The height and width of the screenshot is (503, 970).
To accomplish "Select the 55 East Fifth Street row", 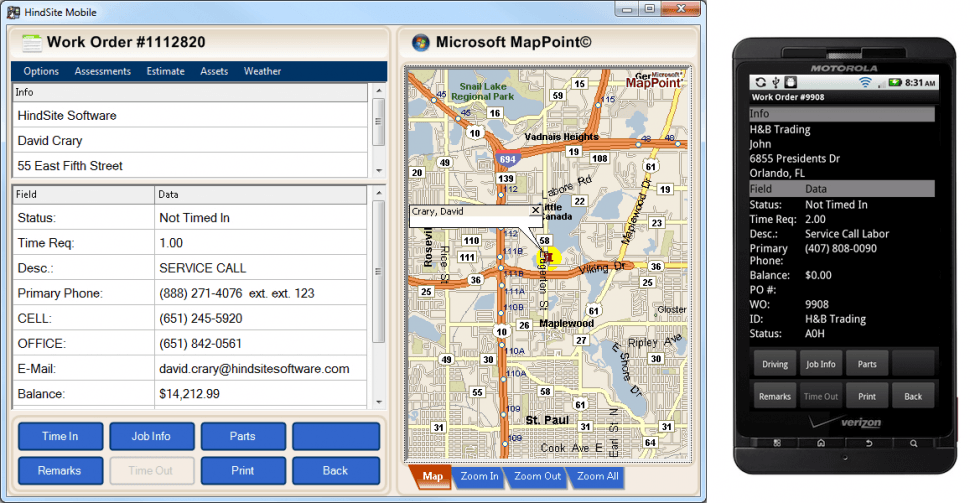I will click(191, 166).
